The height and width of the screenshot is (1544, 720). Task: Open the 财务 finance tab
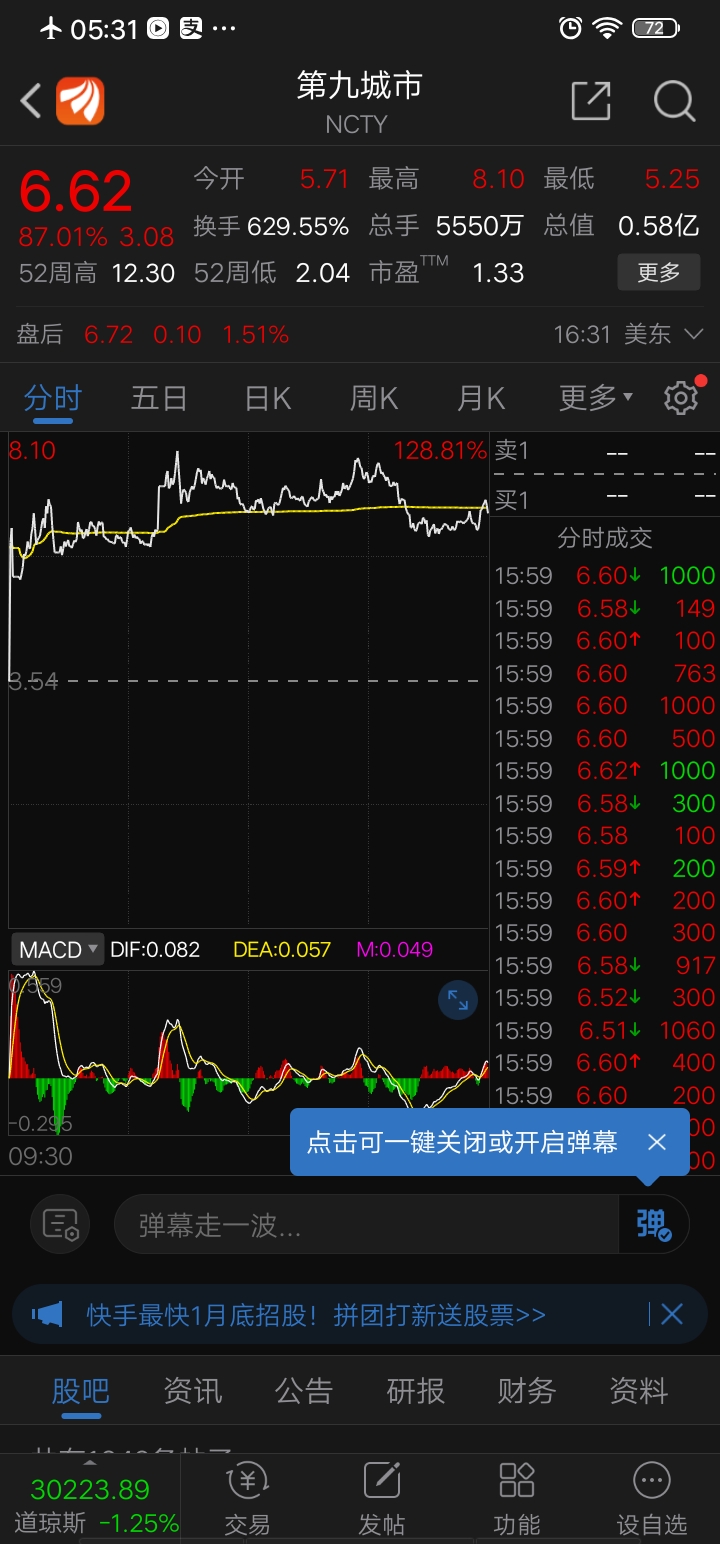pyautogui.click(x=527, y=1391)
